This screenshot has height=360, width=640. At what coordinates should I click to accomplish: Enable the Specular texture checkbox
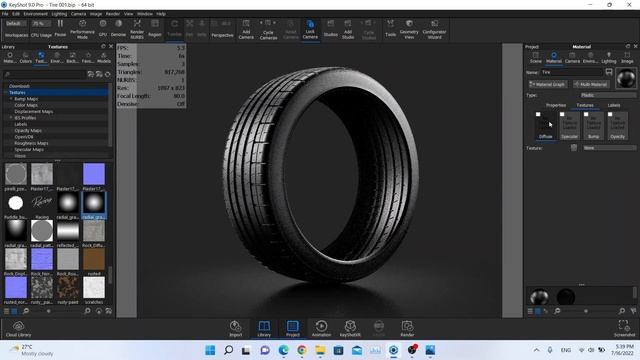coord(562,114)
